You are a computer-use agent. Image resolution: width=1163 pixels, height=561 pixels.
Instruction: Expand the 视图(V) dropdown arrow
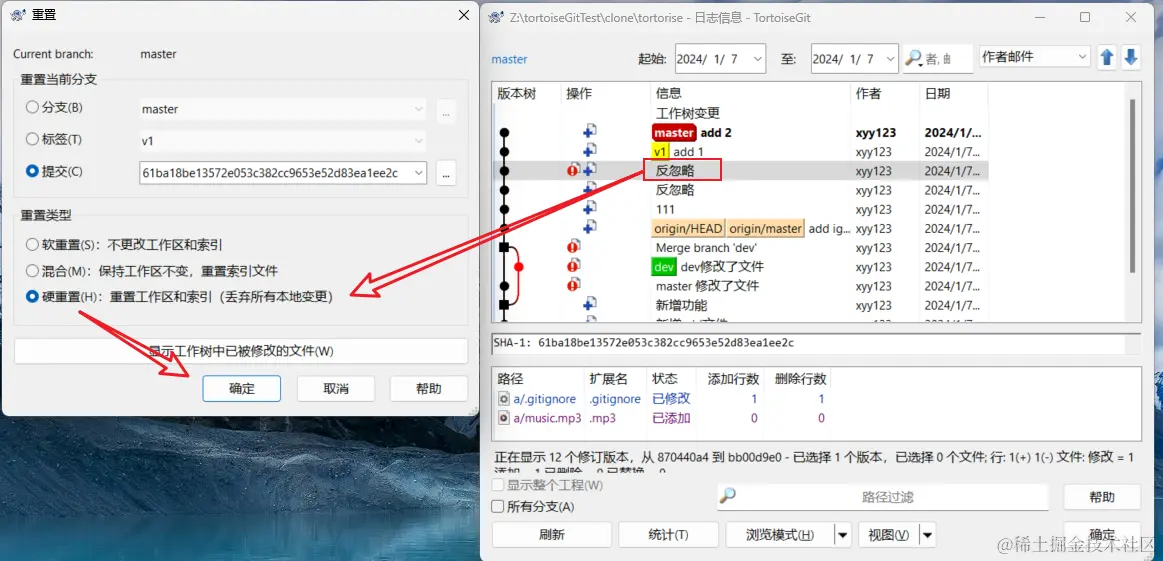(x=928, y=535)
